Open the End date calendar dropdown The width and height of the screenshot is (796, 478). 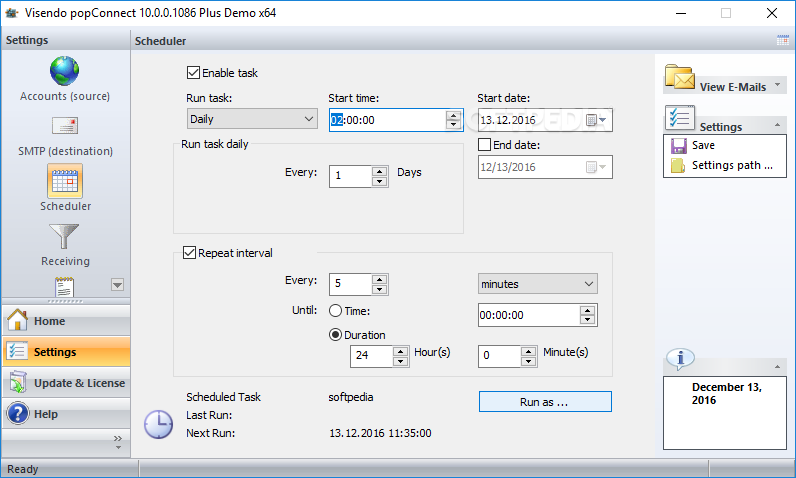(x=596, y=167)
